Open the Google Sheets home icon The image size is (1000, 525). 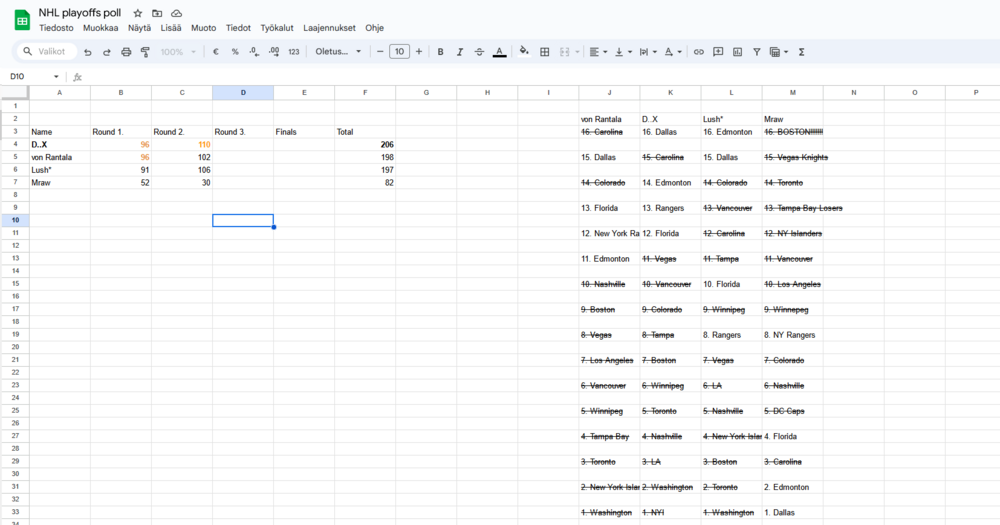tap(22, 20)
